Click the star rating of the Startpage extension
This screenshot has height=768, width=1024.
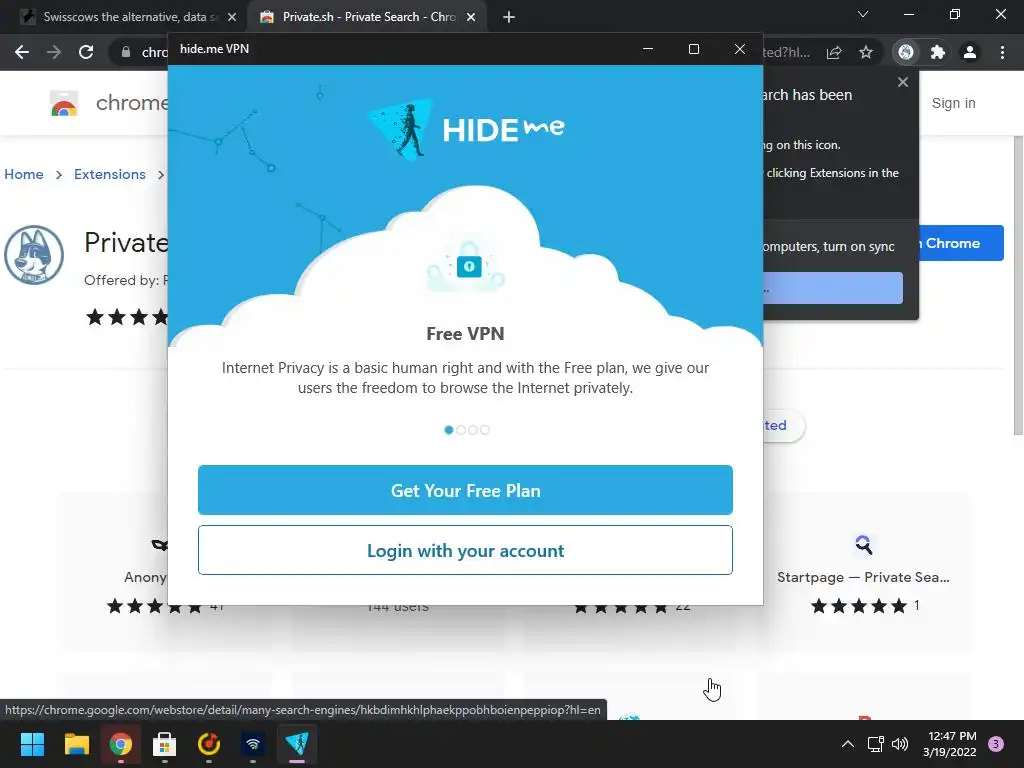click(858, 605)
